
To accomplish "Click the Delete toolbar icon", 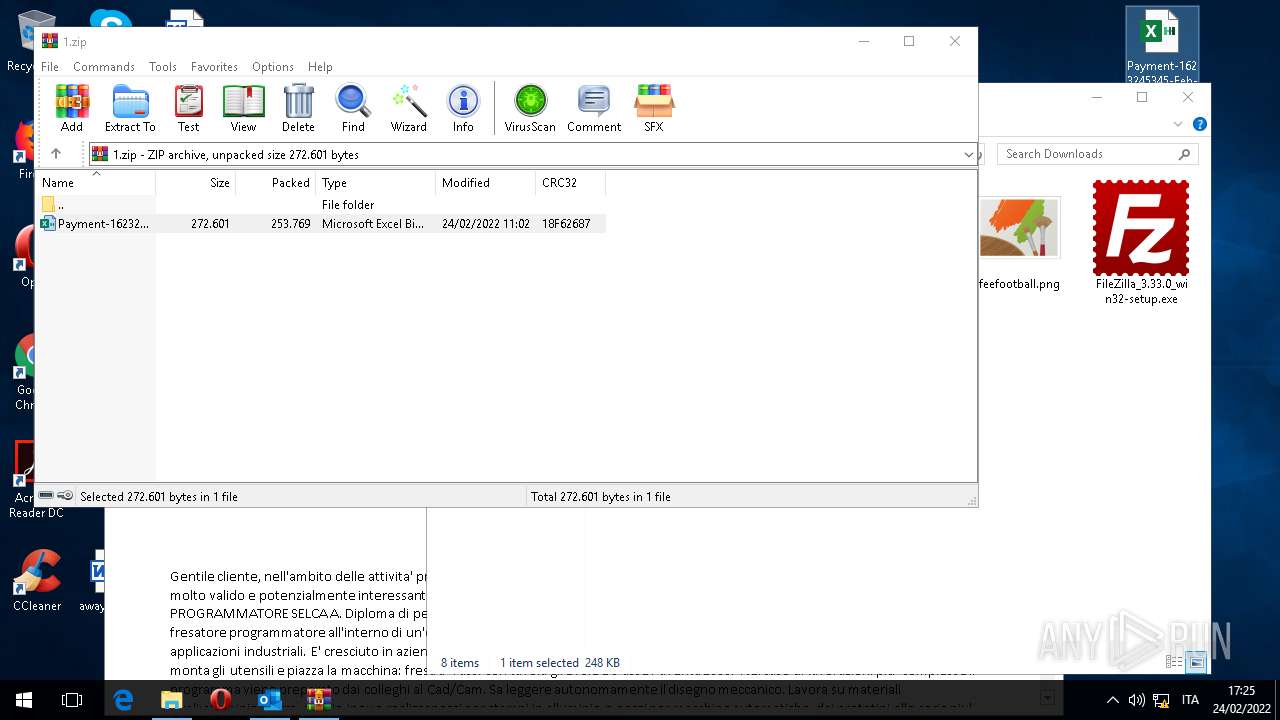I will pyautogui.click(x=298, y=108).
